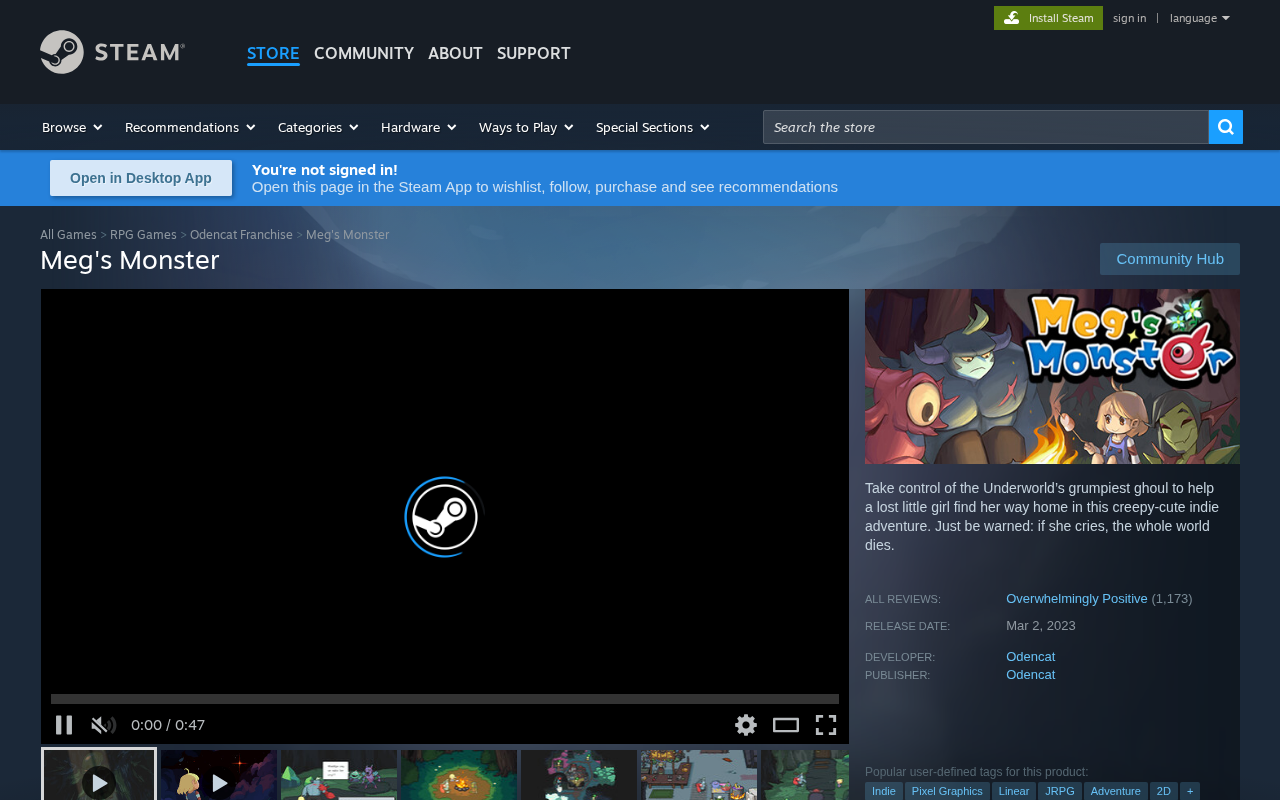Expand the Special Sections dropdown
1280x800 pixels.
click(x=652, y=127)
